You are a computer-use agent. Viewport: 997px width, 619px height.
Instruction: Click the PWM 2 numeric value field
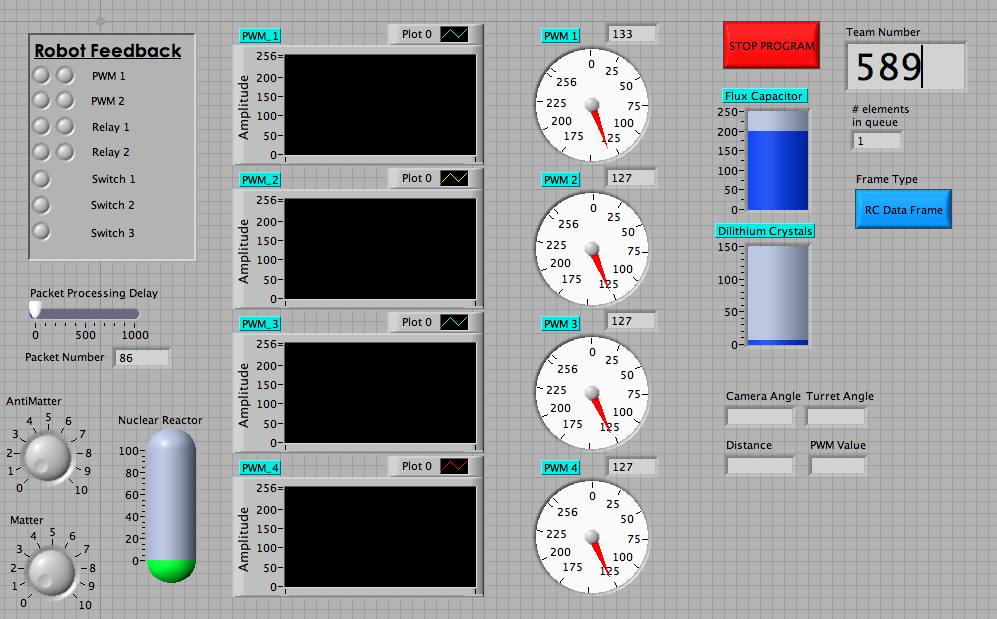pyautogui.click(x=631, y=178)
